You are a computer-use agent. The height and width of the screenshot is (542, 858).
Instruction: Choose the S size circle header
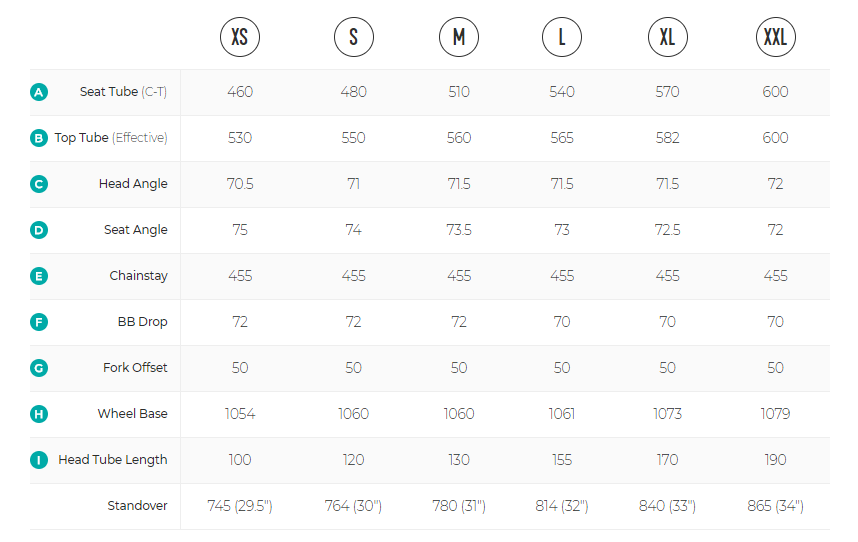(x=353, y=37)
